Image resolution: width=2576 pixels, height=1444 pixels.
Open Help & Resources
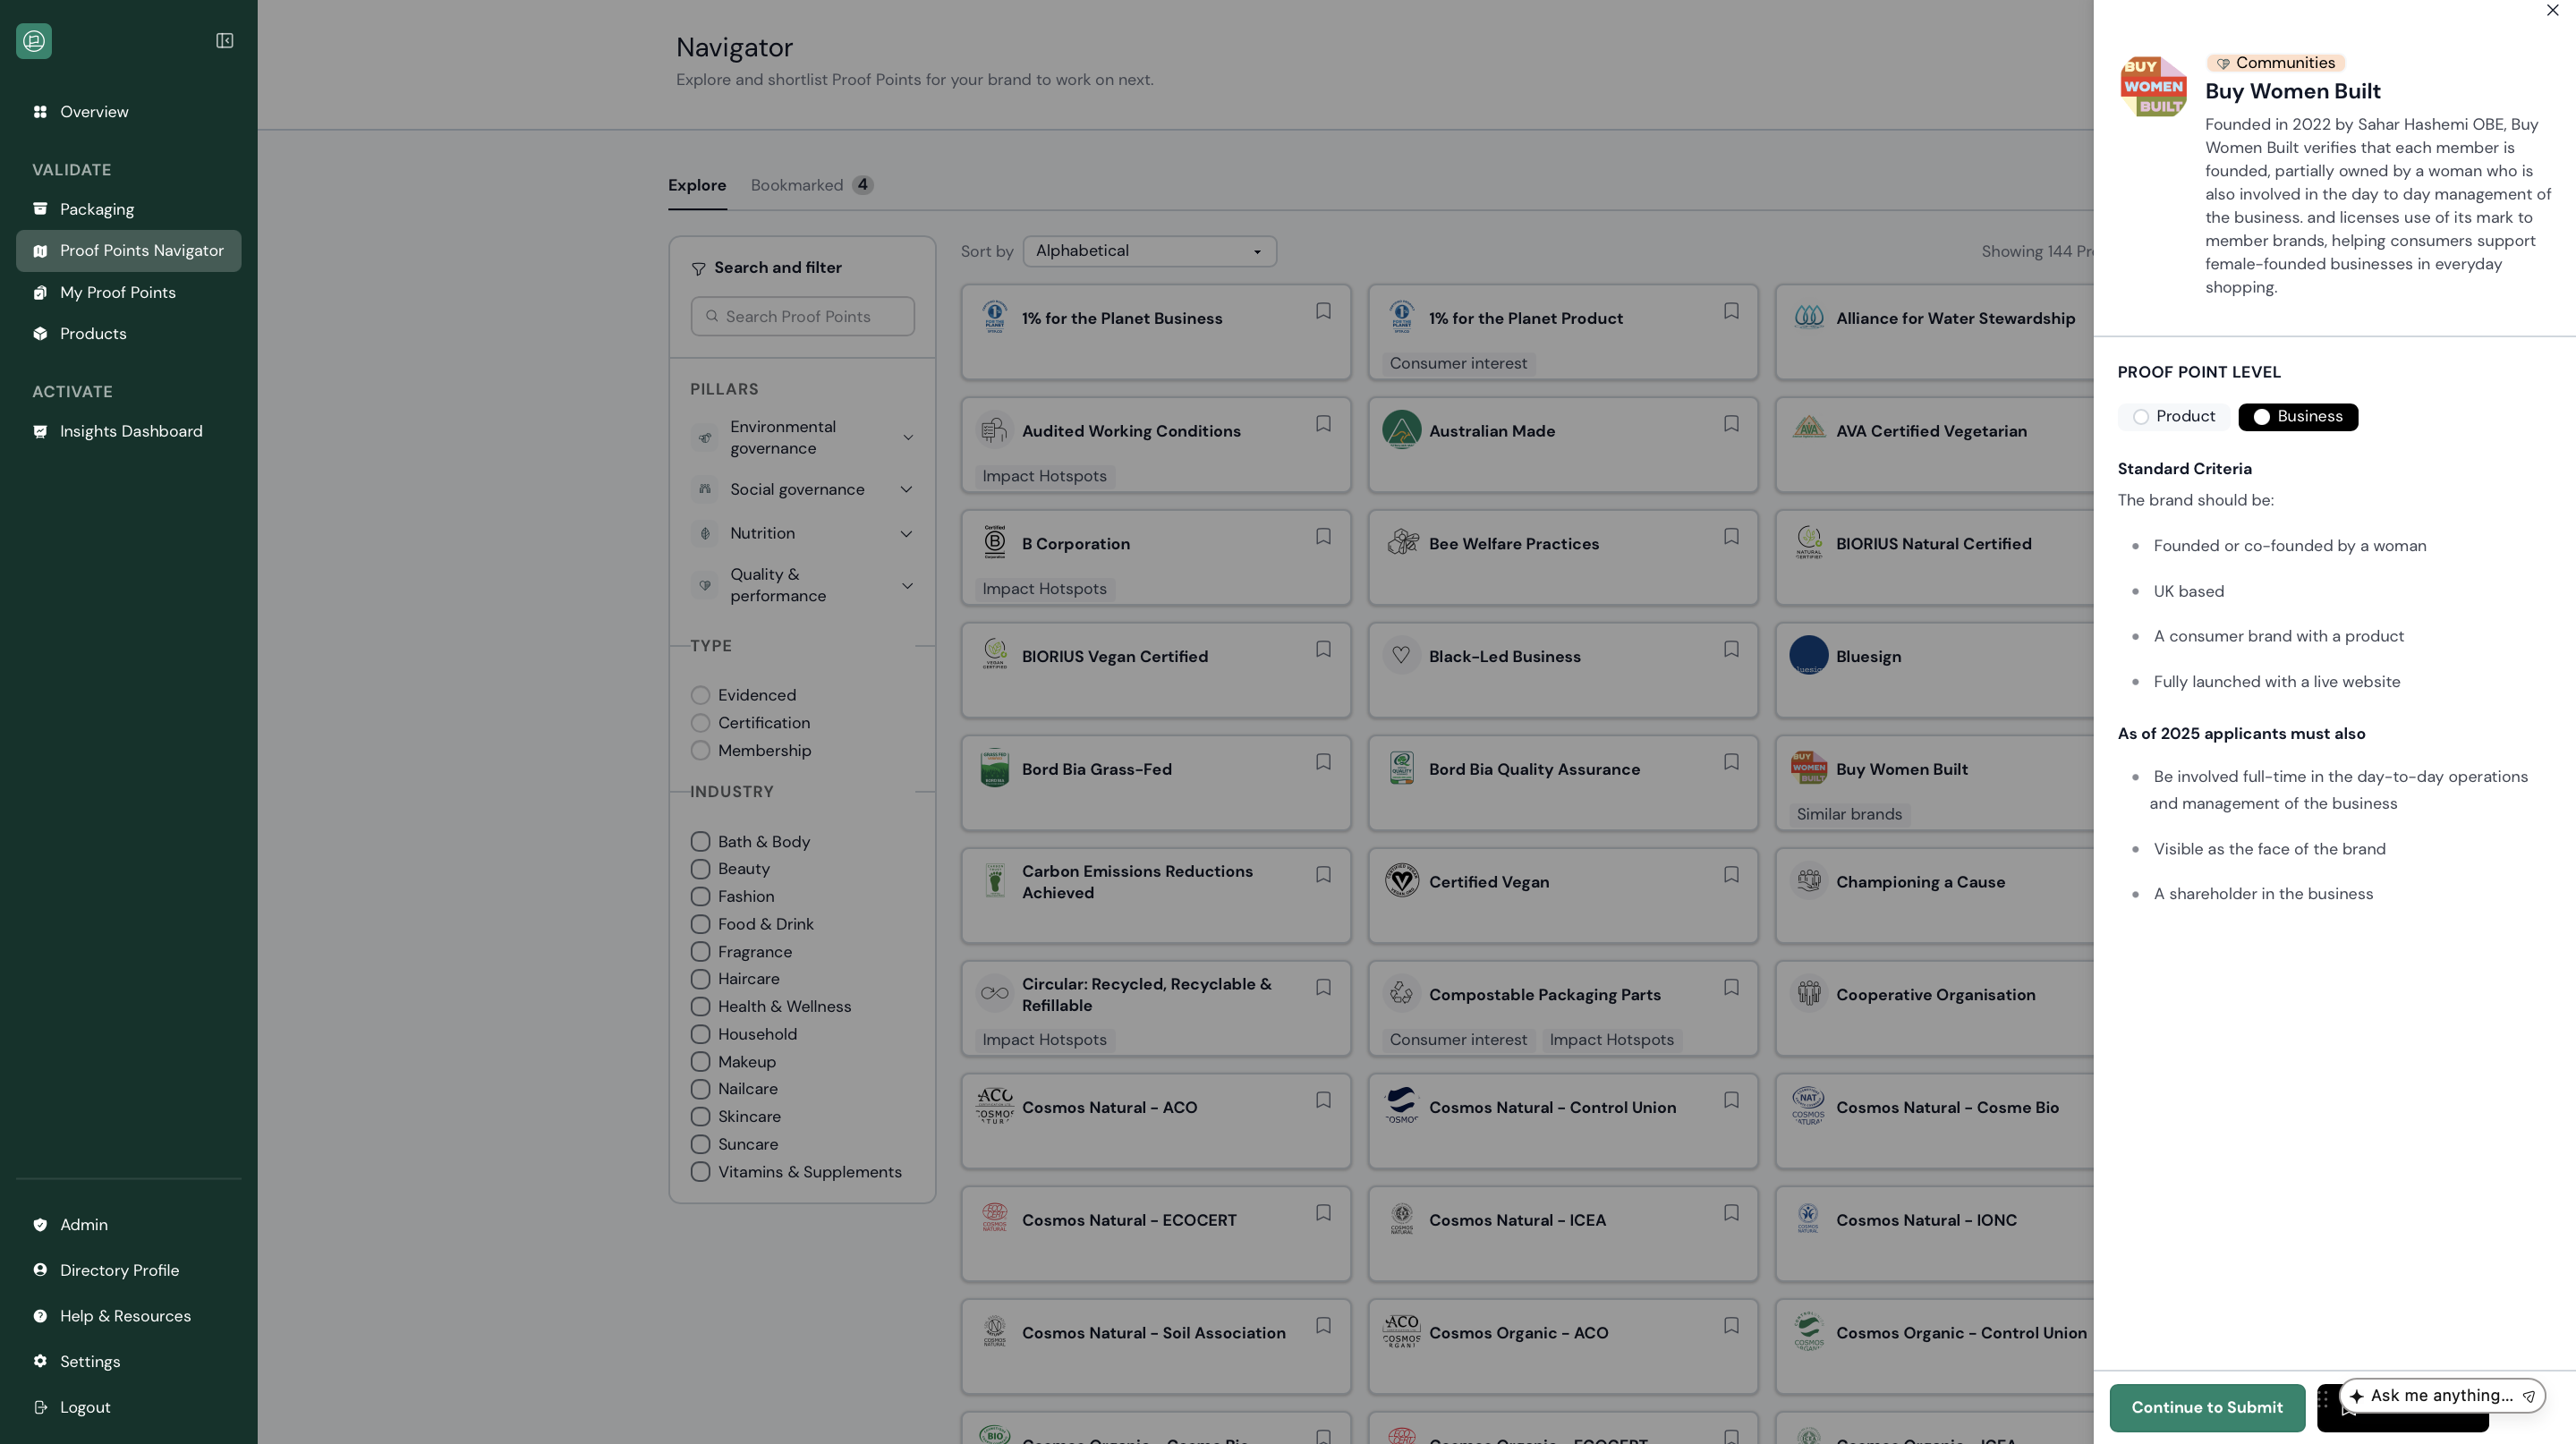tap(128, 1317)
